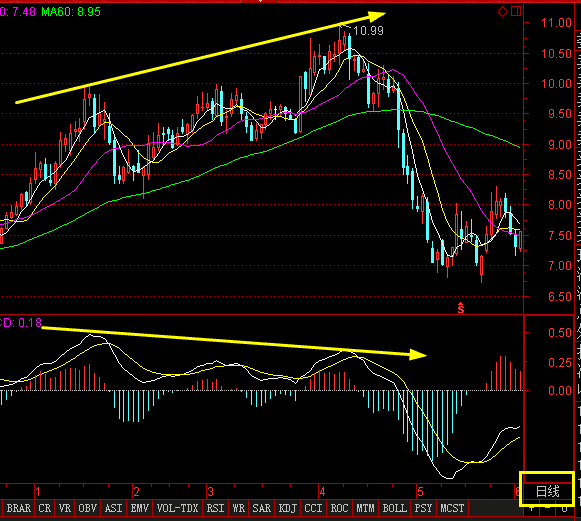Click month 2 marker on the time axis
Image resolution: width=581 pixels, height=521 pixels.
coord(137,492)
